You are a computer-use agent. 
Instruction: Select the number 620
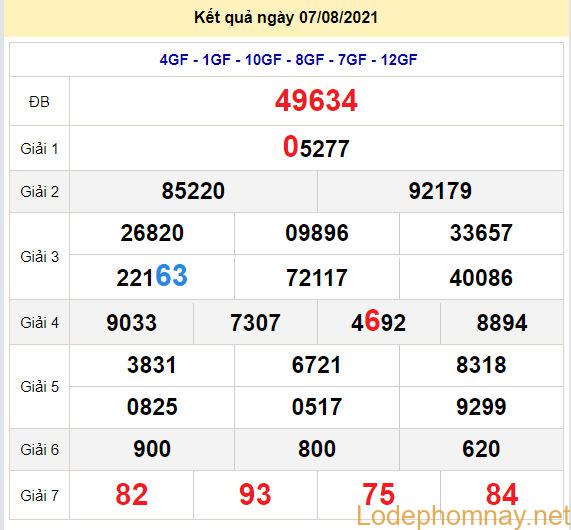click(x=481, y=449)
